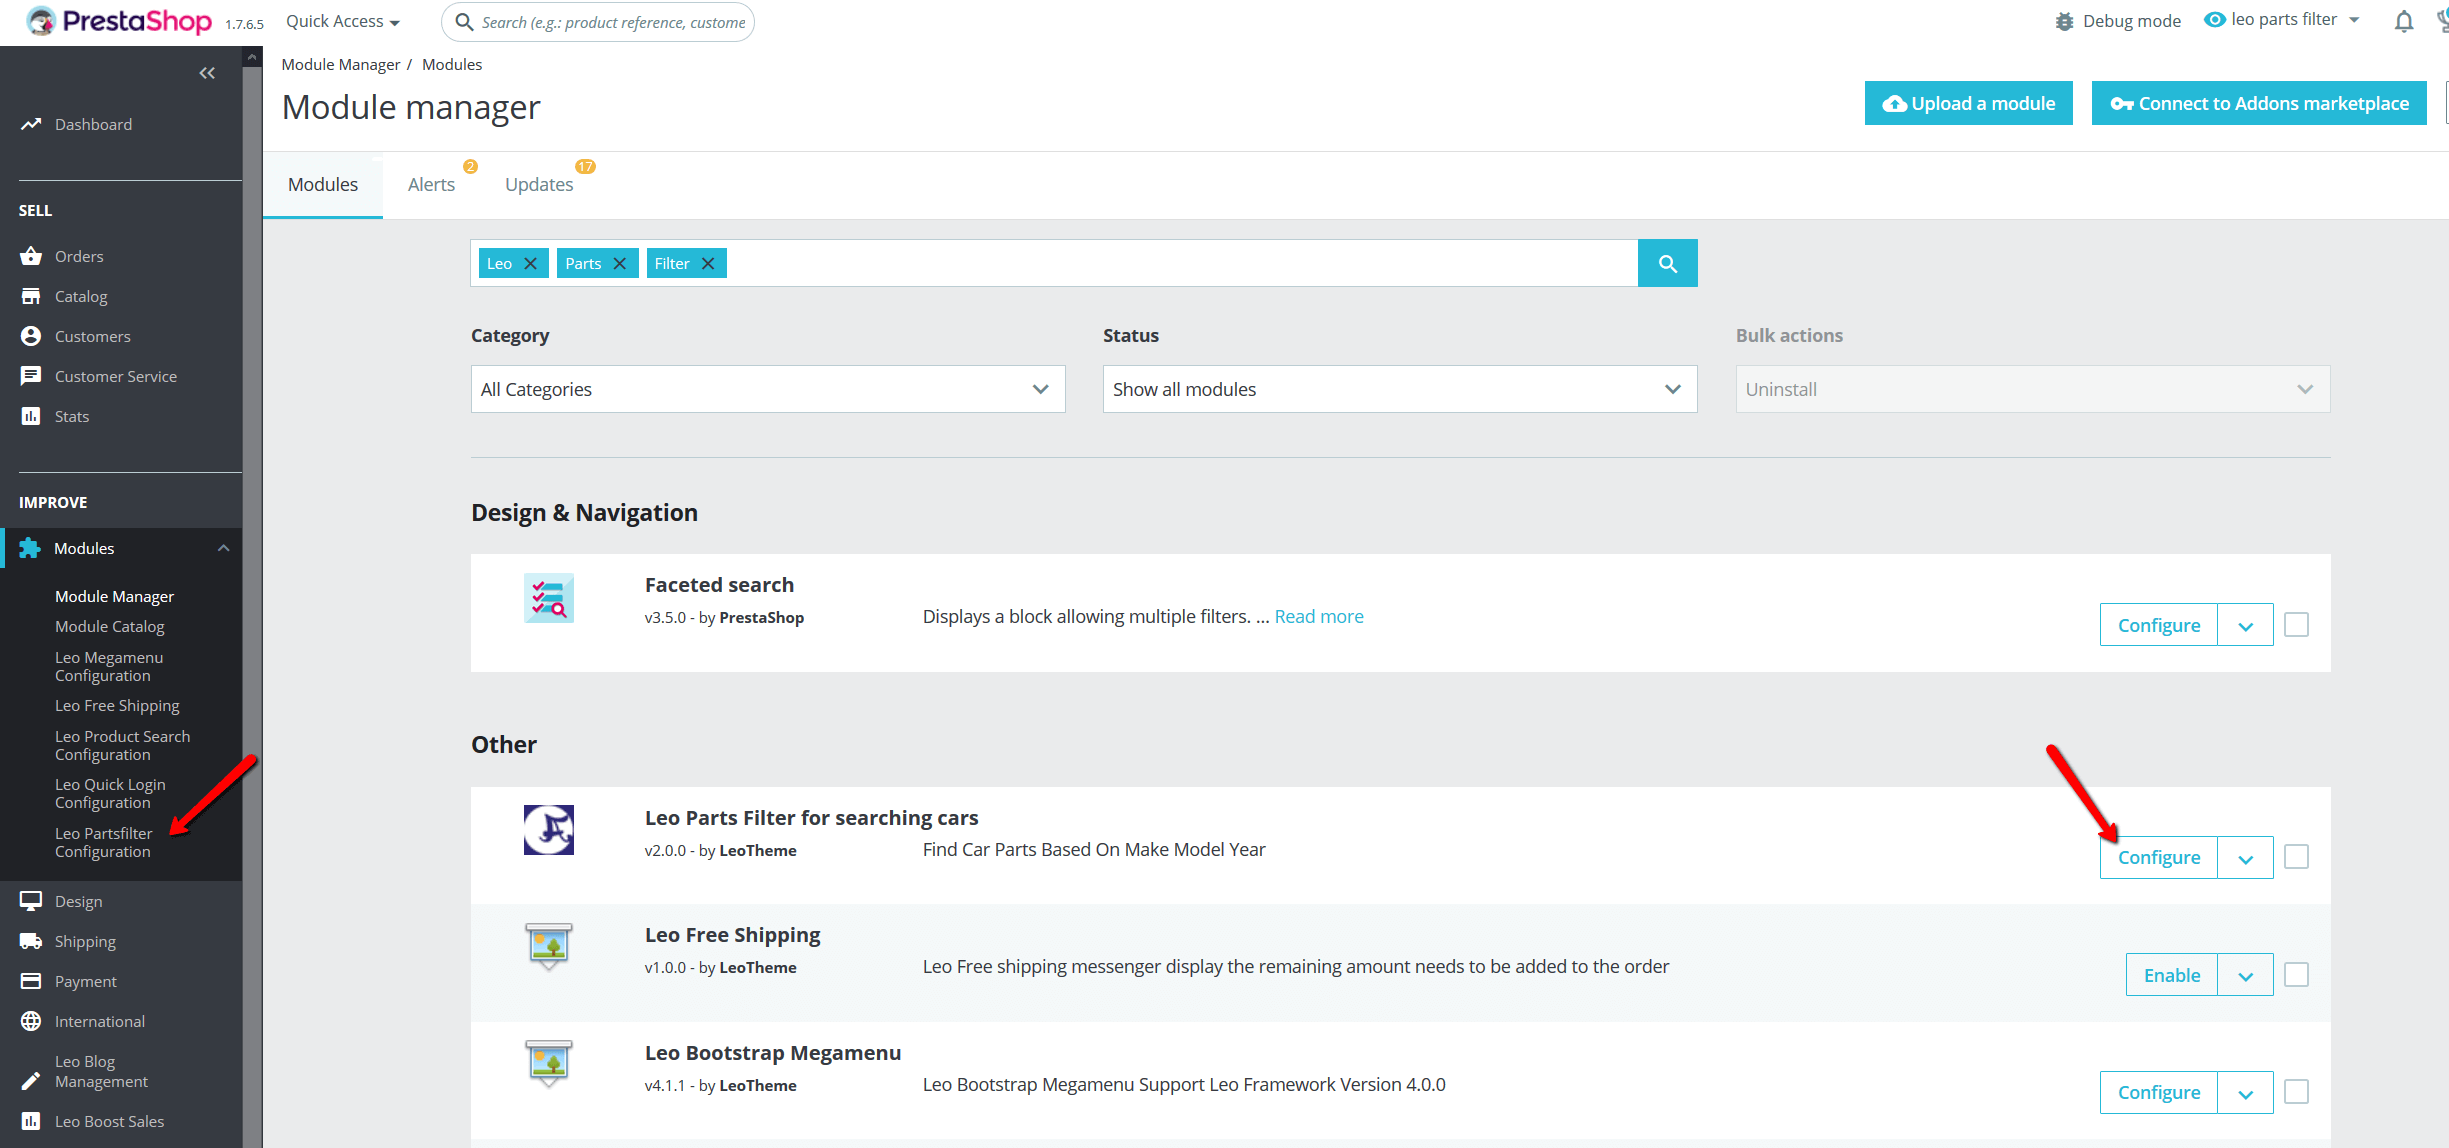Click the Modules puzzle icon
The width and height of the screenshot is (2449, 1148).
[x=30, y=548]
